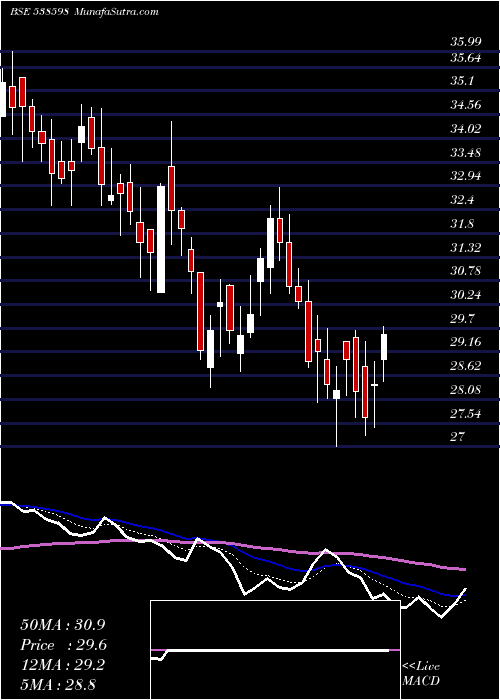Screen dimensions: 500x700
Task: Select the 35.99 price level label
Action: pyautogui.click(x=466, y=42)
